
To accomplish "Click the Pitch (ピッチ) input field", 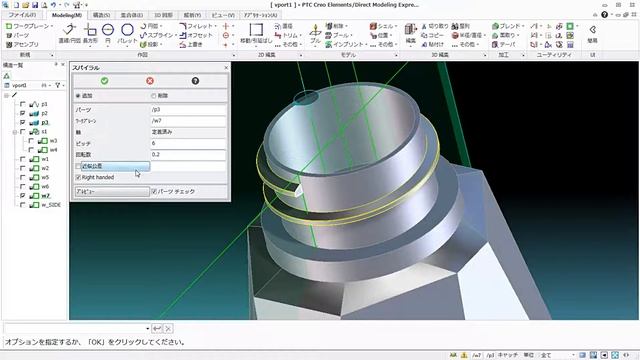I will 188,143.
